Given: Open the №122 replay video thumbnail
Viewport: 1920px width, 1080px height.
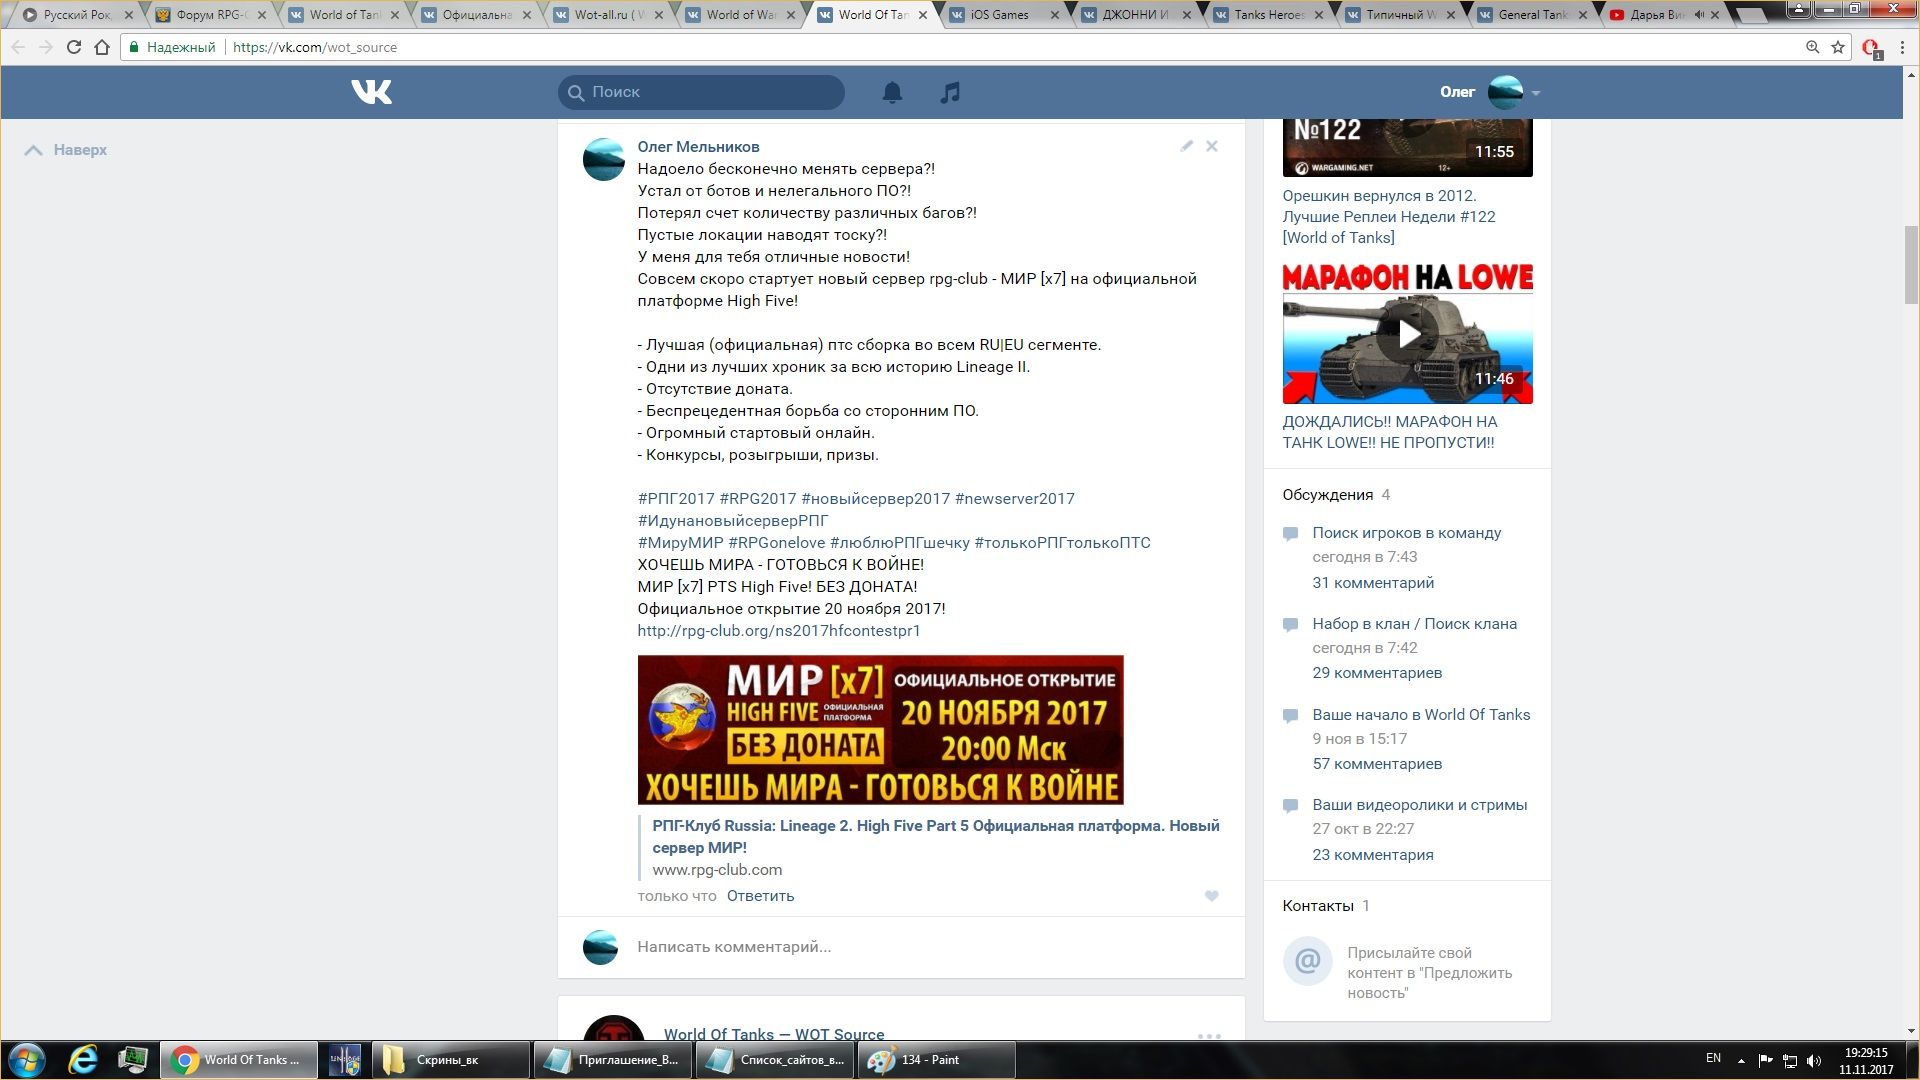Looking at the screenshot, I should tap(1407, 147).
